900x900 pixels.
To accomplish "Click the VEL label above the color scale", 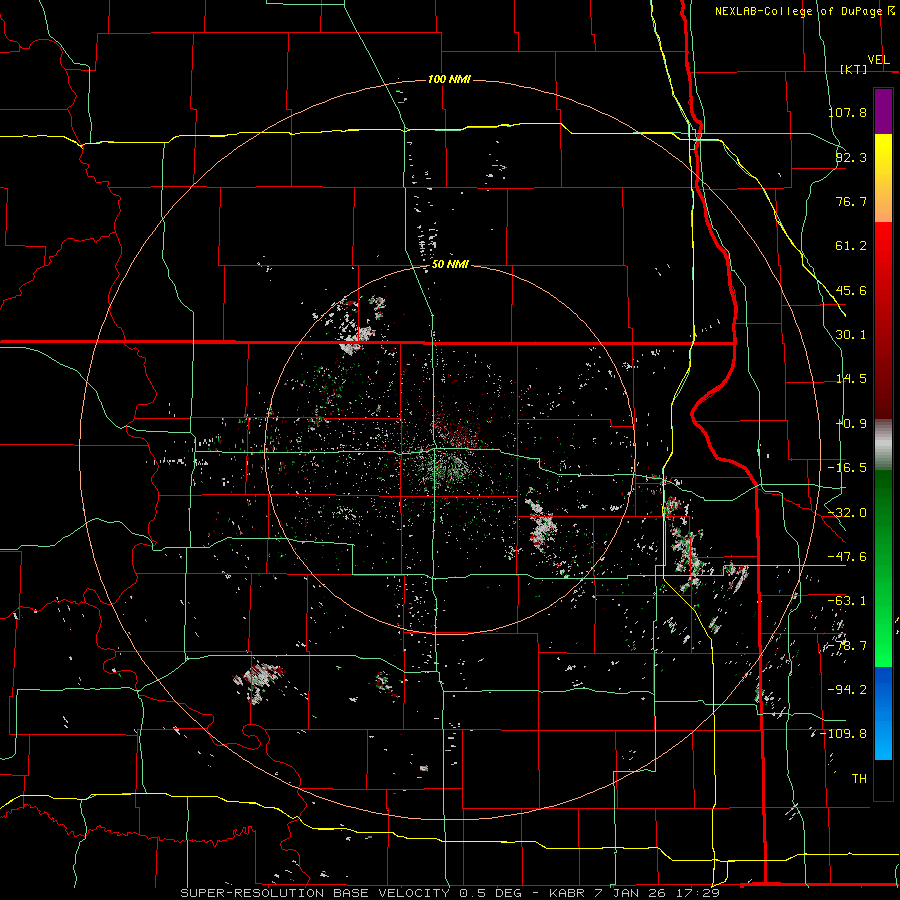I will (x=878, y=60).
